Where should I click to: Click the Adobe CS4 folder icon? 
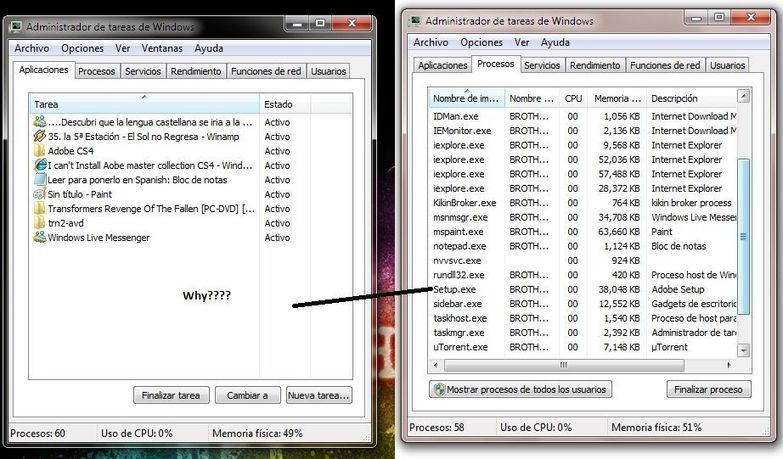(39, 150)
